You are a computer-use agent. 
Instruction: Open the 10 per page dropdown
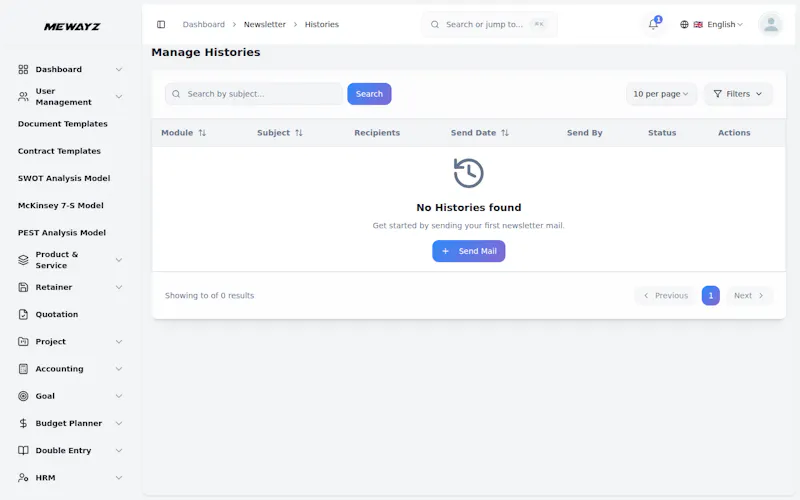(661, 94)
